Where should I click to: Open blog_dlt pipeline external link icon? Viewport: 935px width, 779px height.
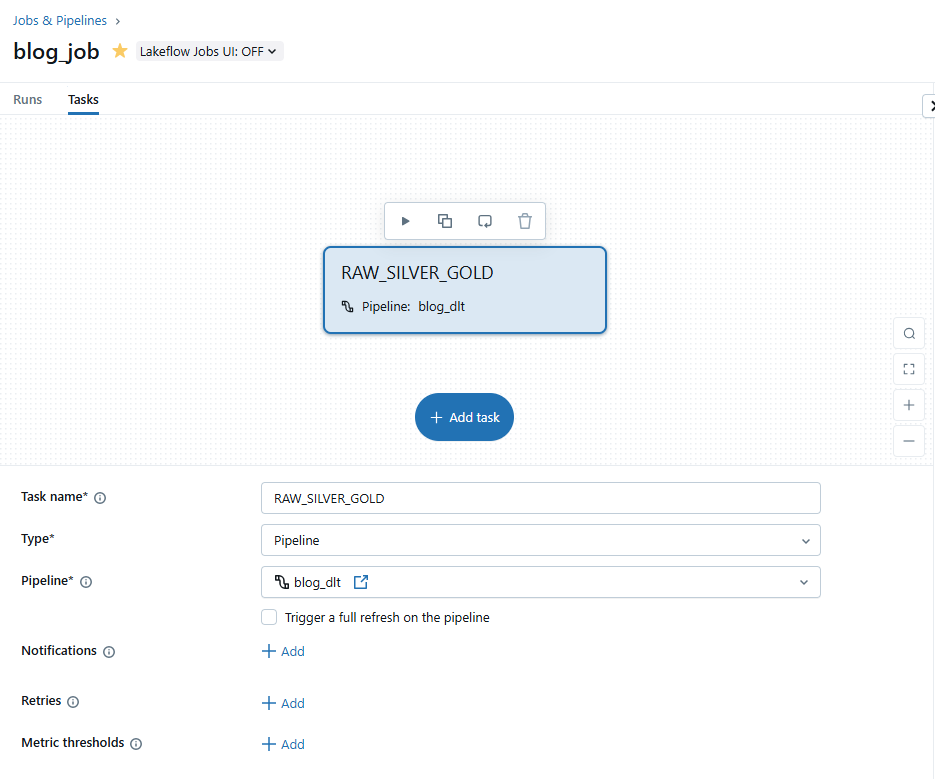(x=361, y=582)
